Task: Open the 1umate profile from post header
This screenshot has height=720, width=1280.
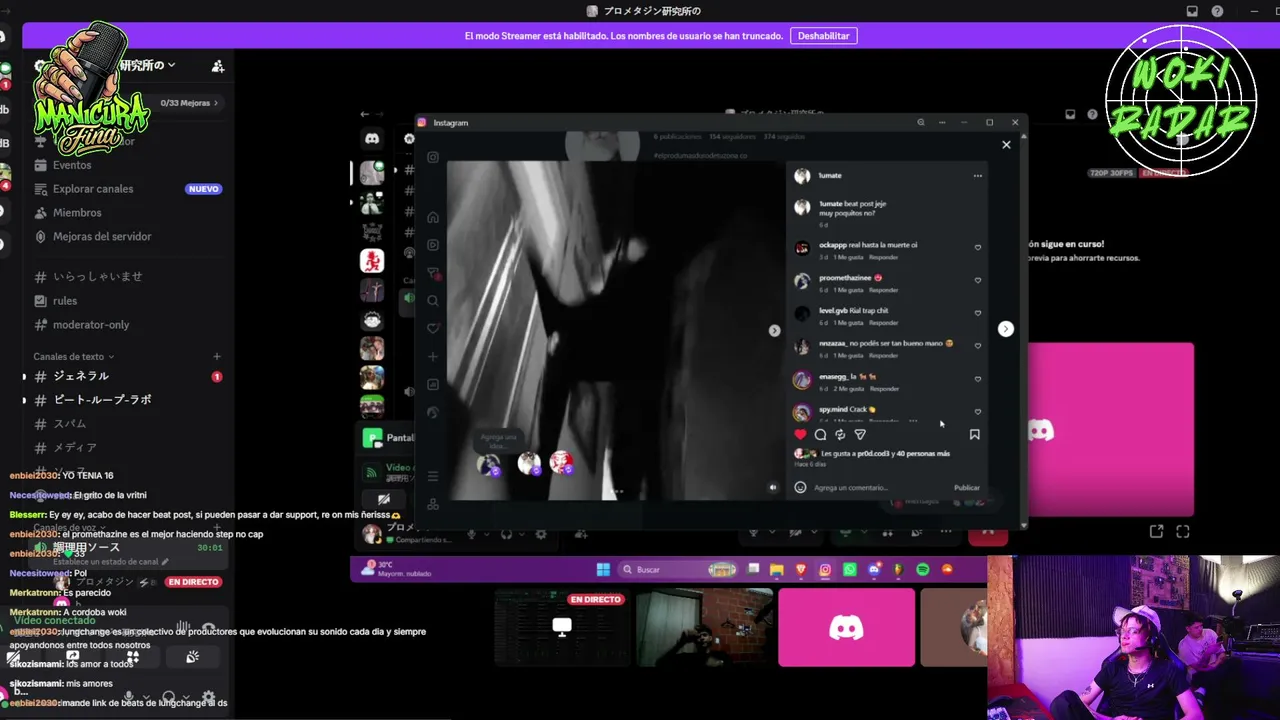Action: pos(831,176)
